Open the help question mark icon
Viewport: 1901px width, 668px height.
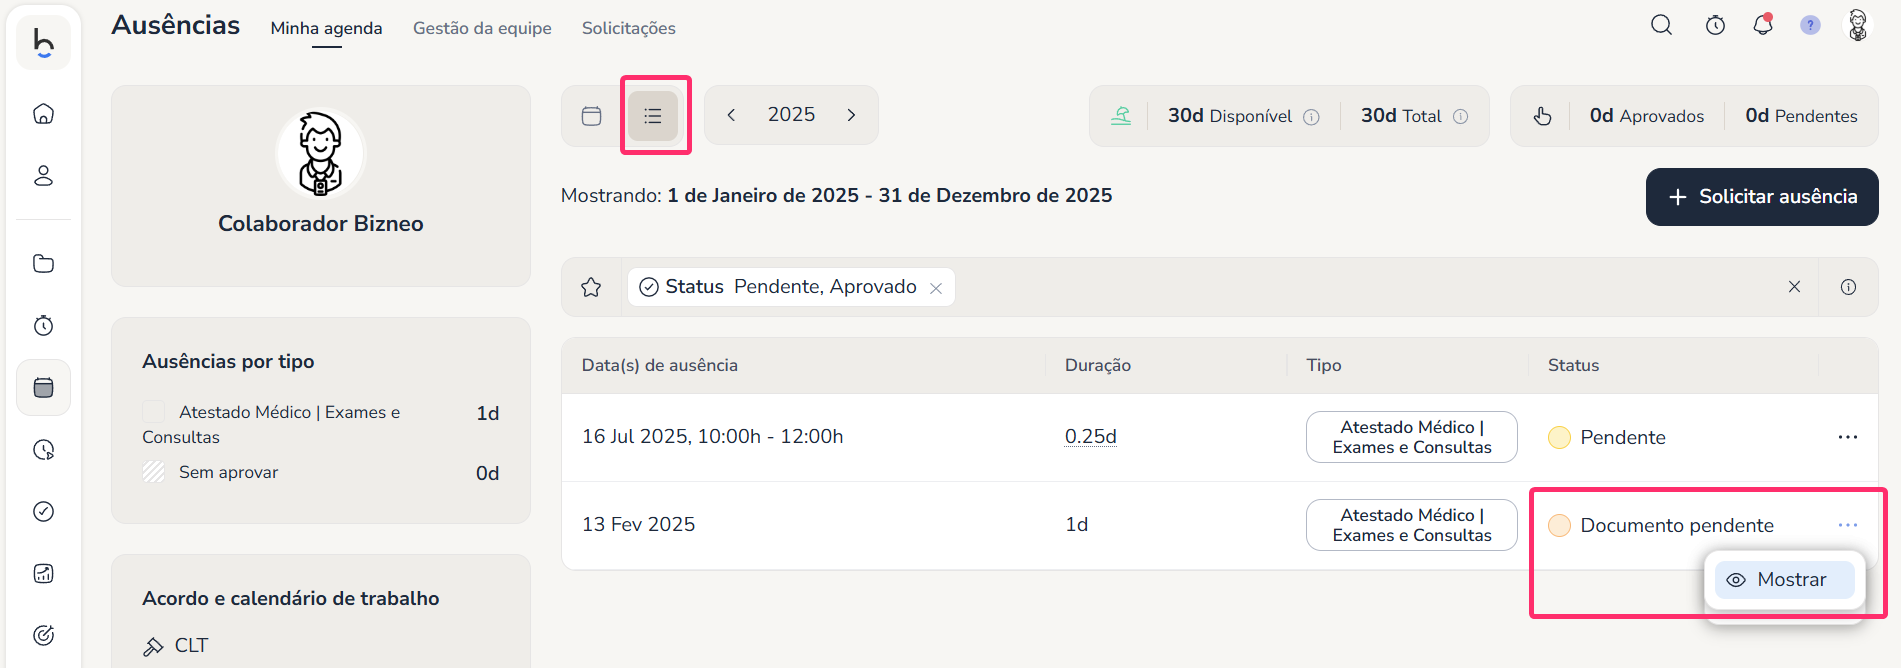point(1810,25)
